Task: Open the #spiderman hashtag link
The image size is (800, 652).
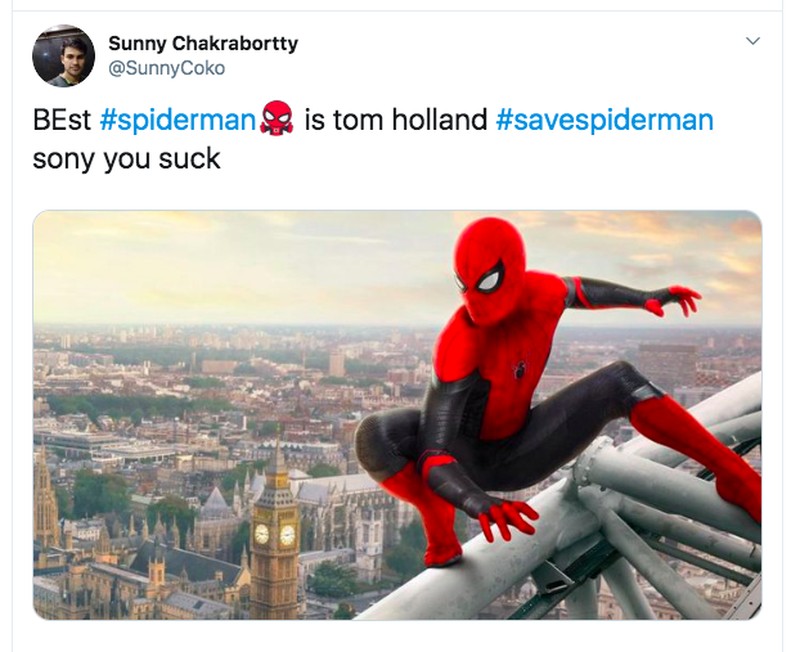Action: (178, 121)
